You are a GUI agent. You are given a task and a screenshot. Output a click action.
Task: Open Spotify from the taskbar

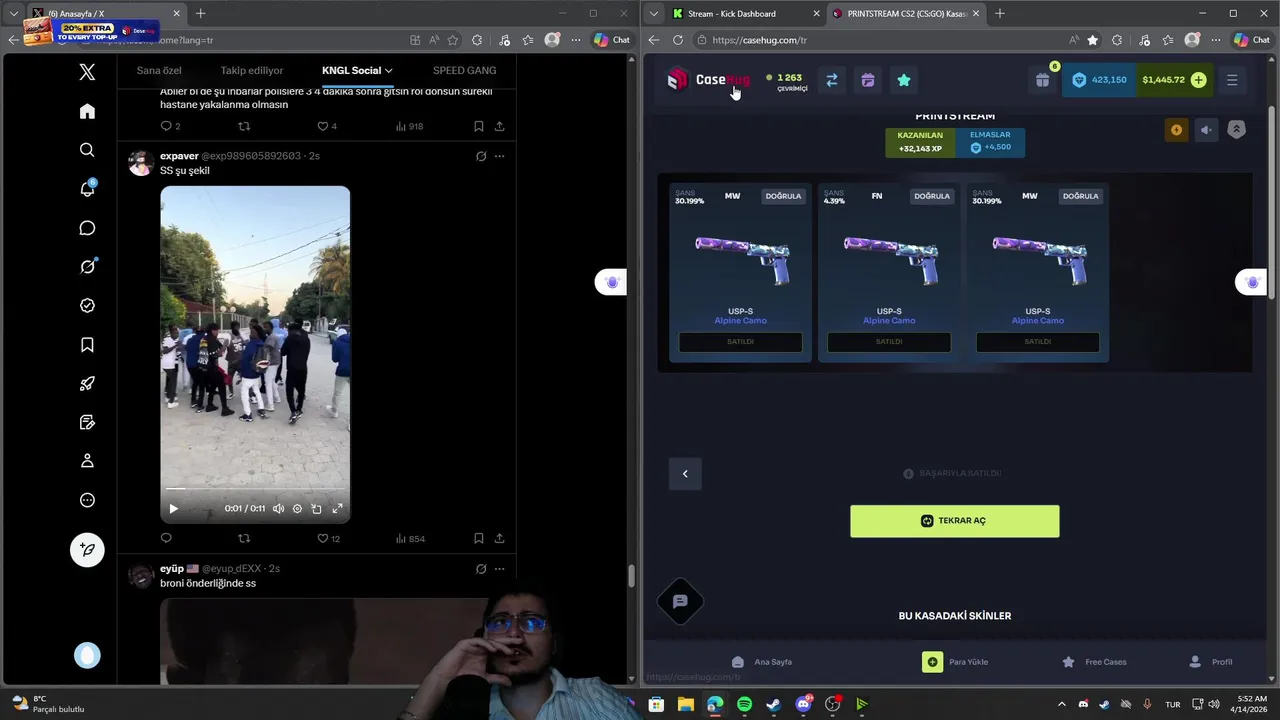(x=744, y=705)
